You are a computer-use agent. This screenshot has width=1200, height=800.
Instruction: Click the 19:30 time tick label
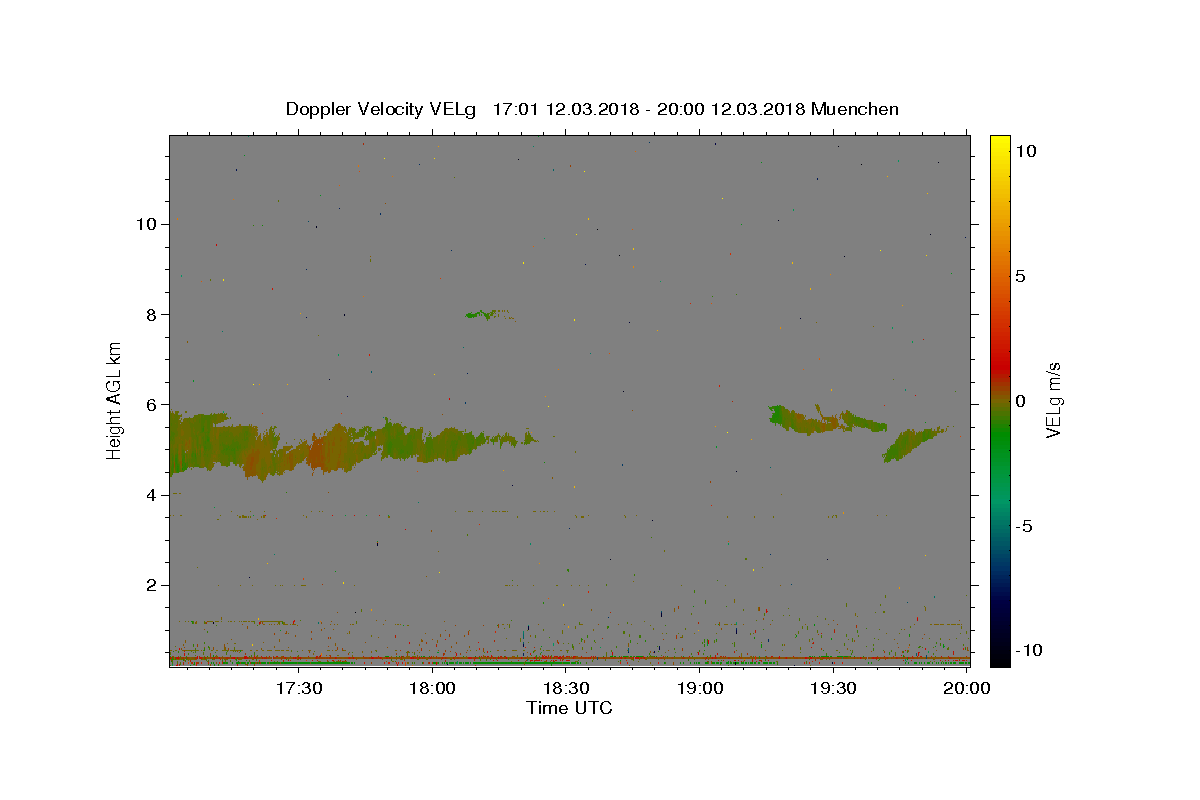tap(833, 689)
